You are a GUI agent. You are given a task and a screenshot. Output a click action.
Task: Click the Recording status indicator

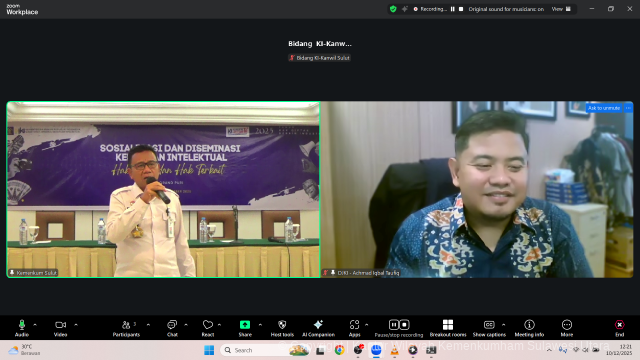click(430, 9)
